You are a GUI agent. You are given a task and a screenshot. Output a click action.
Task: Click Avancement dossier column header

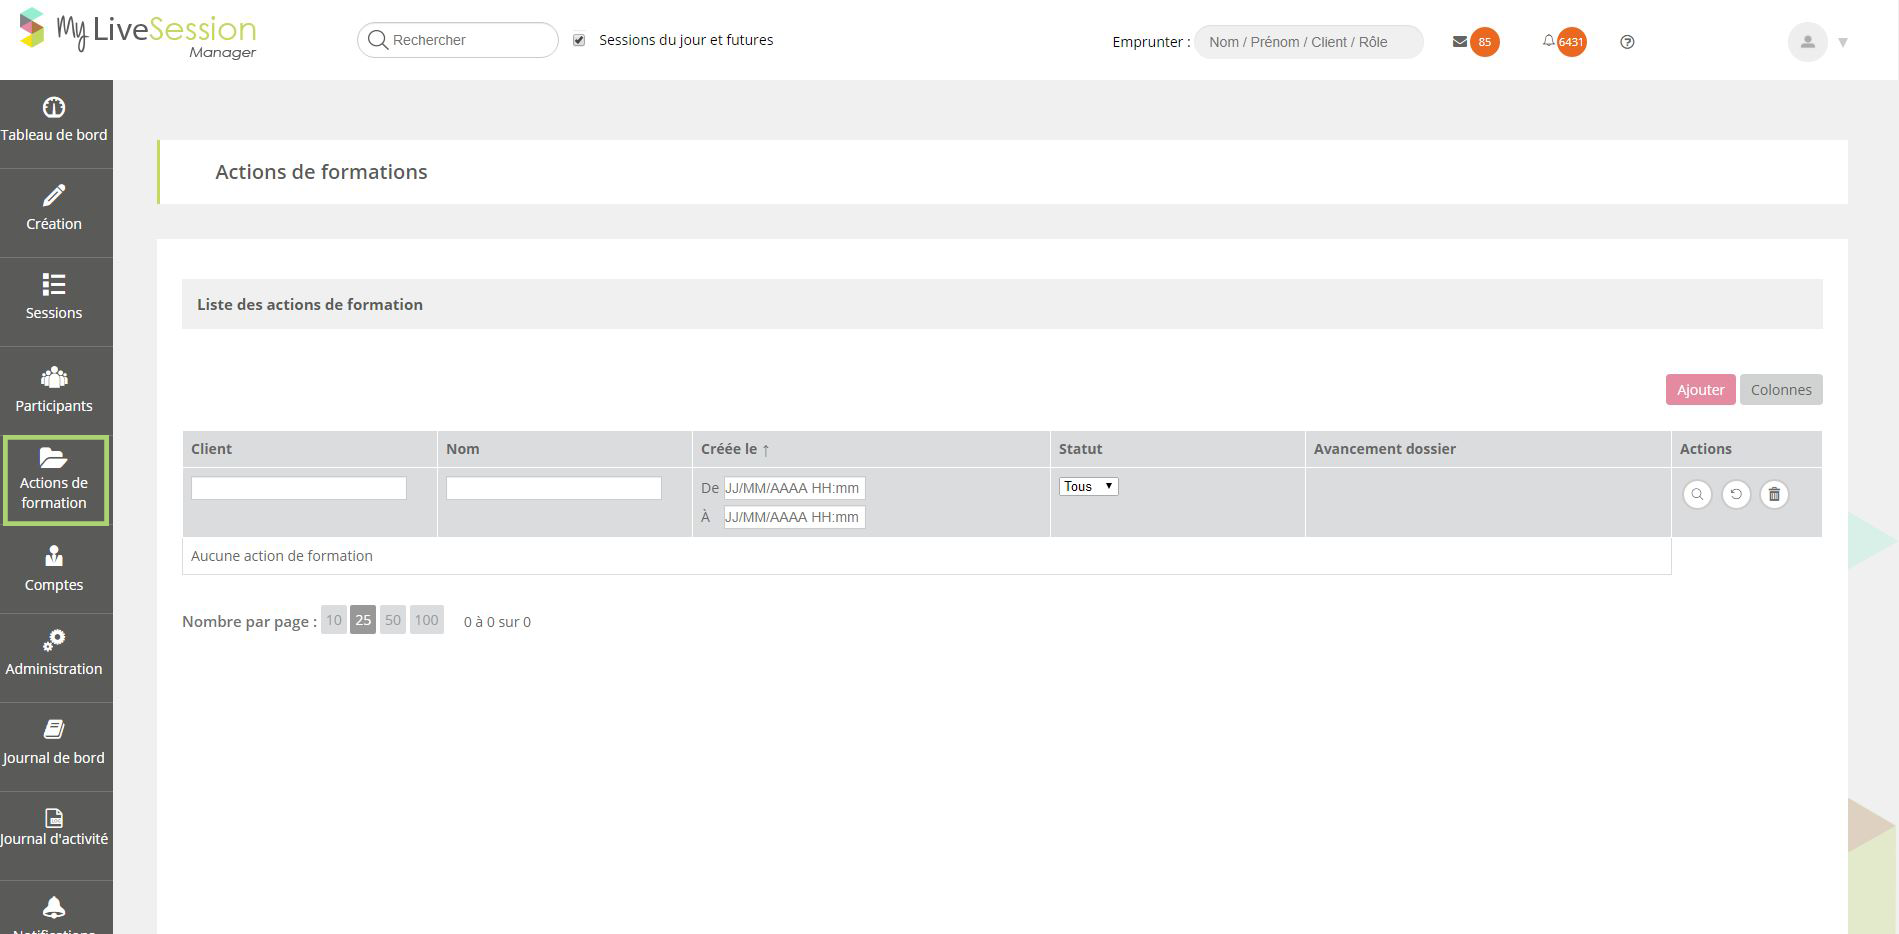point(1385,449)
